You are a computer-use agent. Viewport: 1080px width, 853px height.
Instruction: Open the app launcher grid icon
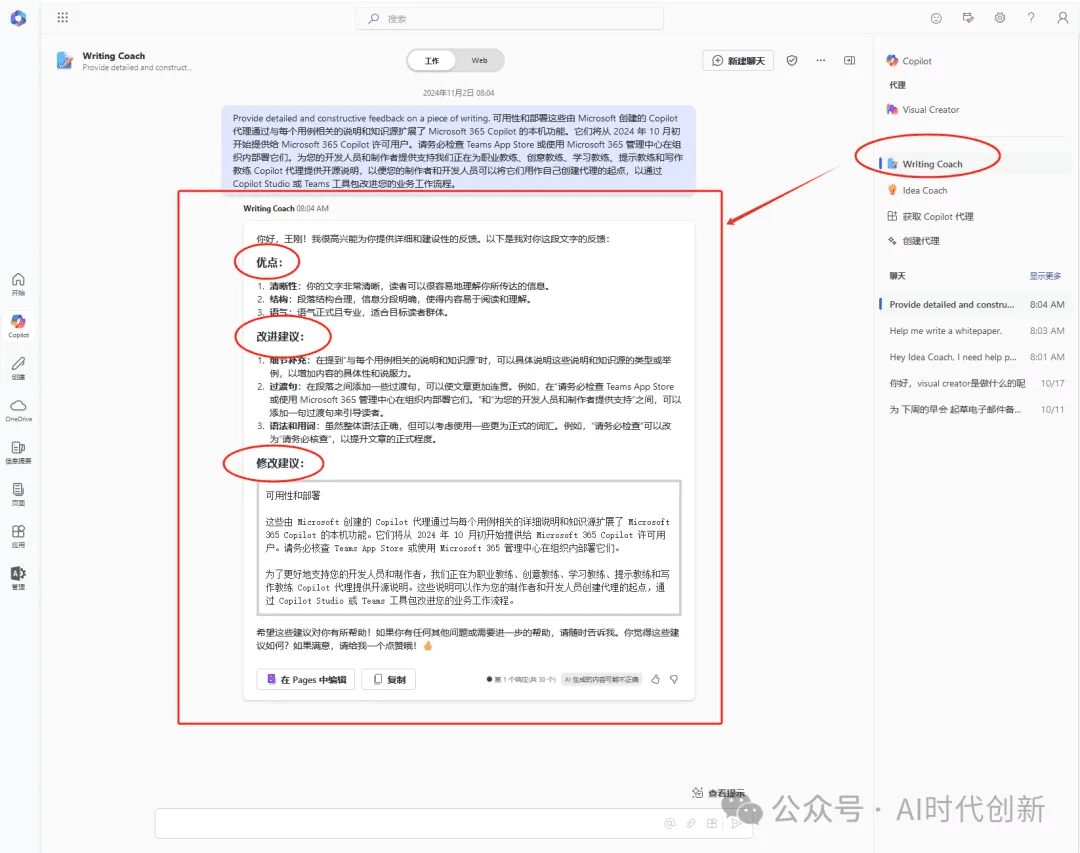point(63,18)
